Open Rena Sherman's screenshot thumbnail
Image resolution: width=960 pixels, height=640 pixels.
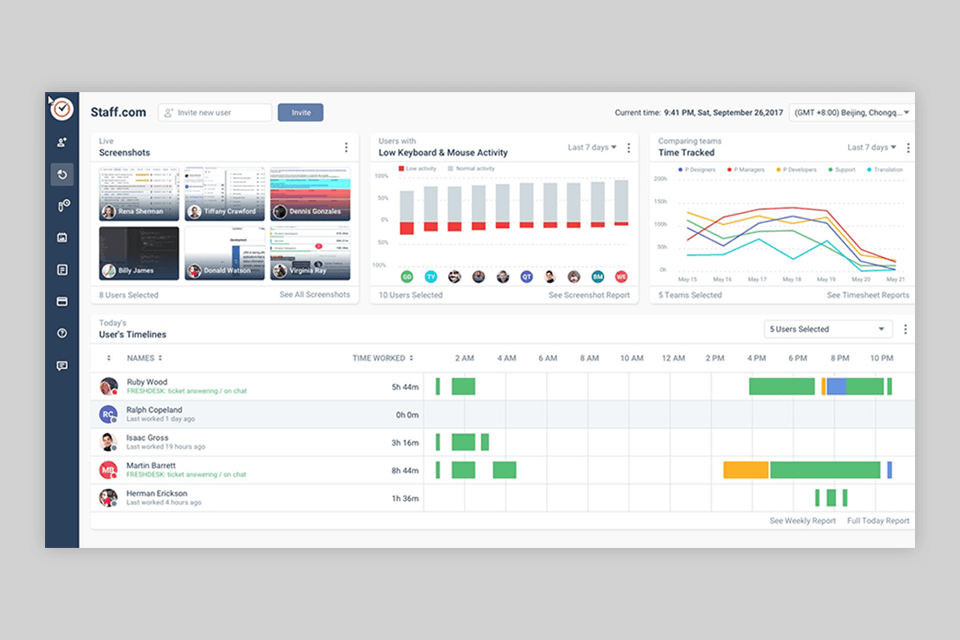[139, 194]
